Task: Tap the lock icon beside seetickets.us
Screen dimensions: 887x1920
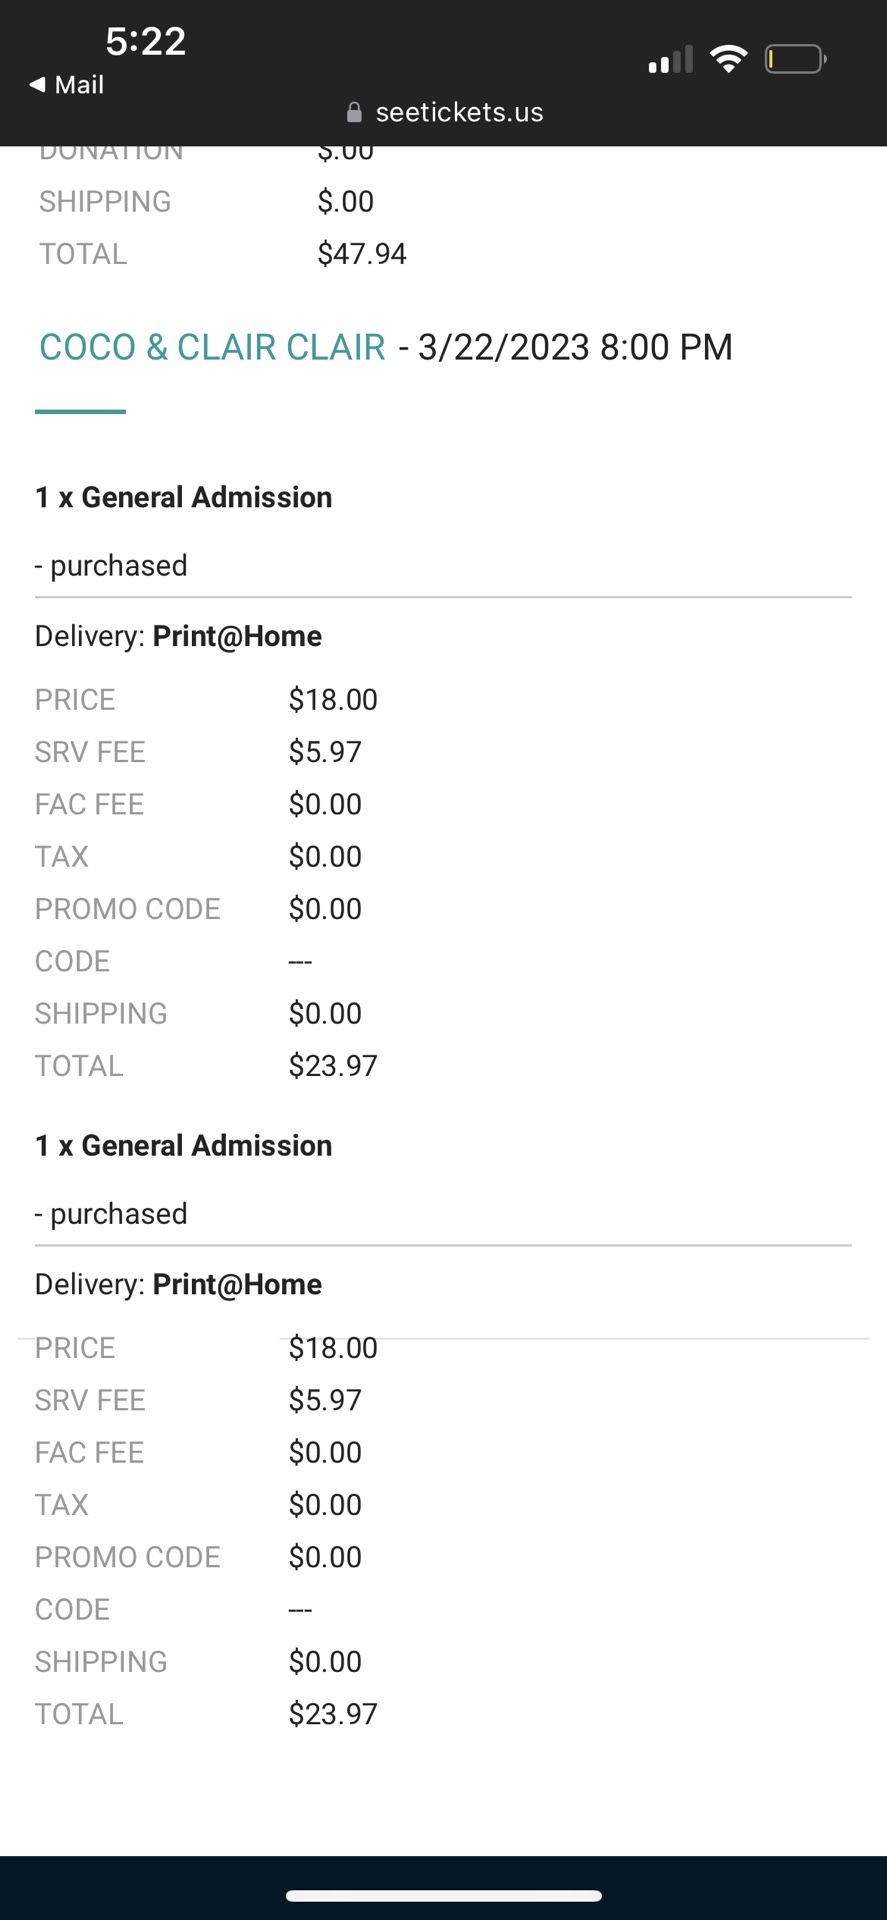Action: (x=354, y=113)
